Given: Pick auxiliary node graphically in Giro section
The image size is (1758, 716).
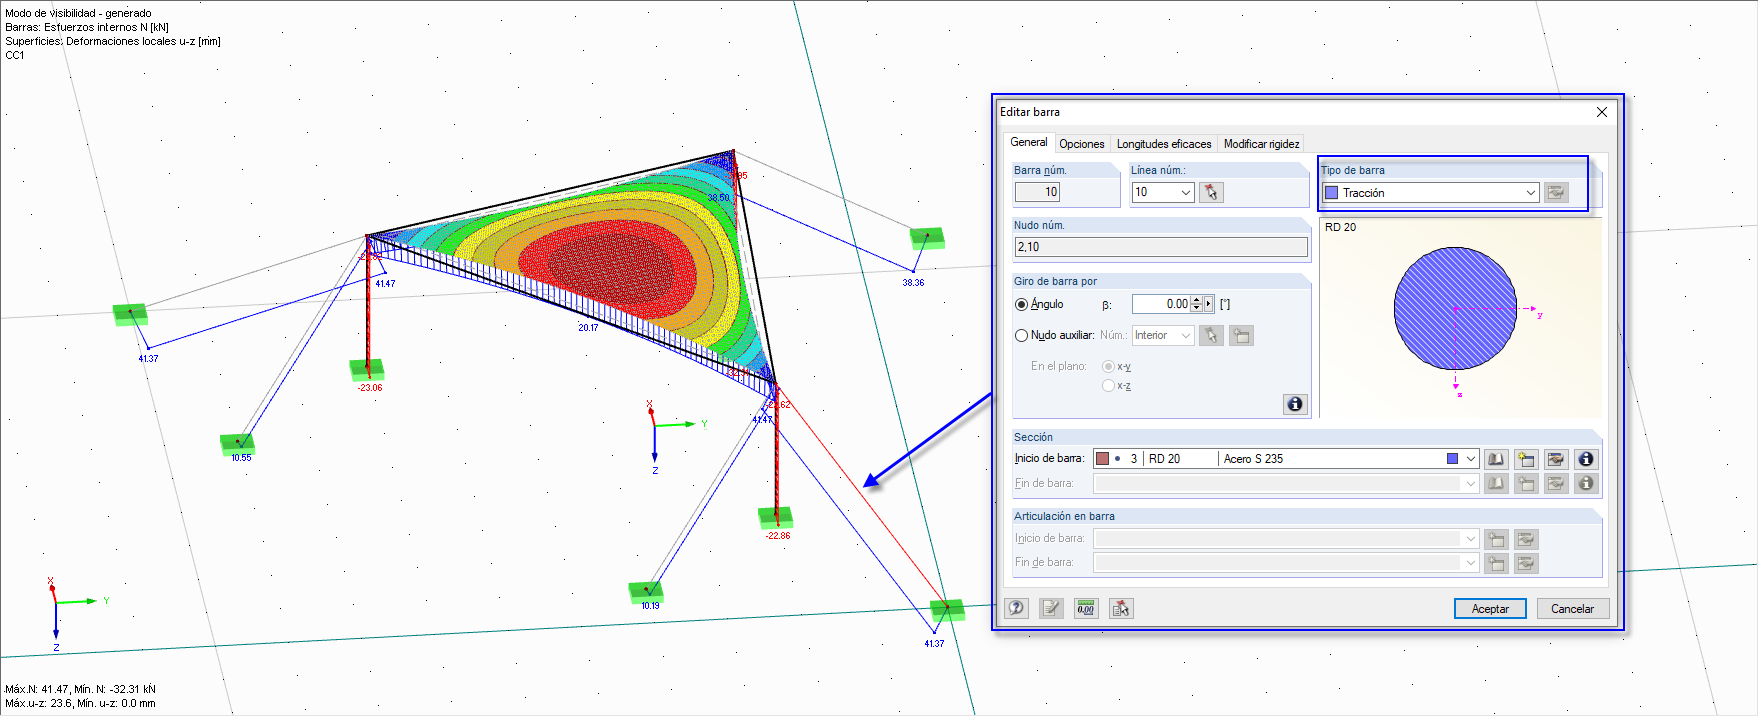Looking at the screenshot, I should coord(1211,335).
